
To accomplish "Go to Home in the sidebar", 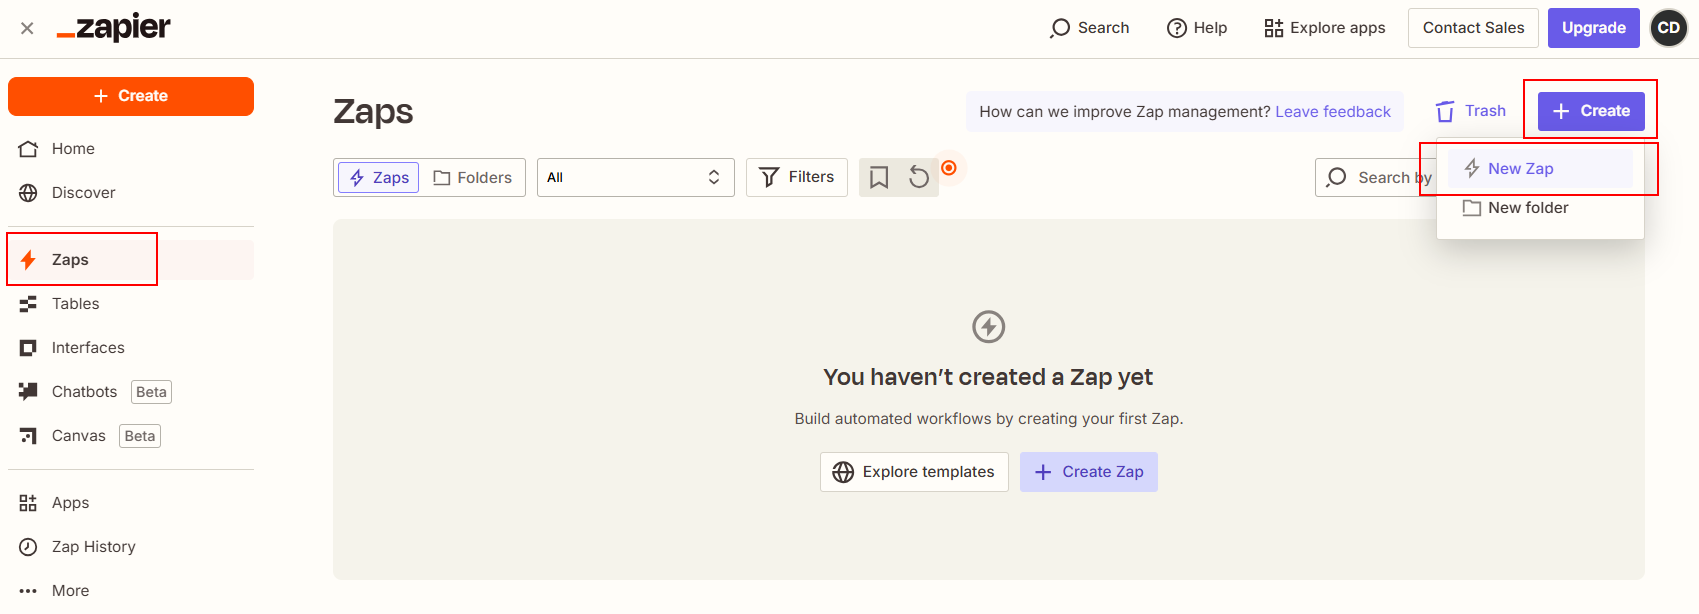I will coord(131,149).
